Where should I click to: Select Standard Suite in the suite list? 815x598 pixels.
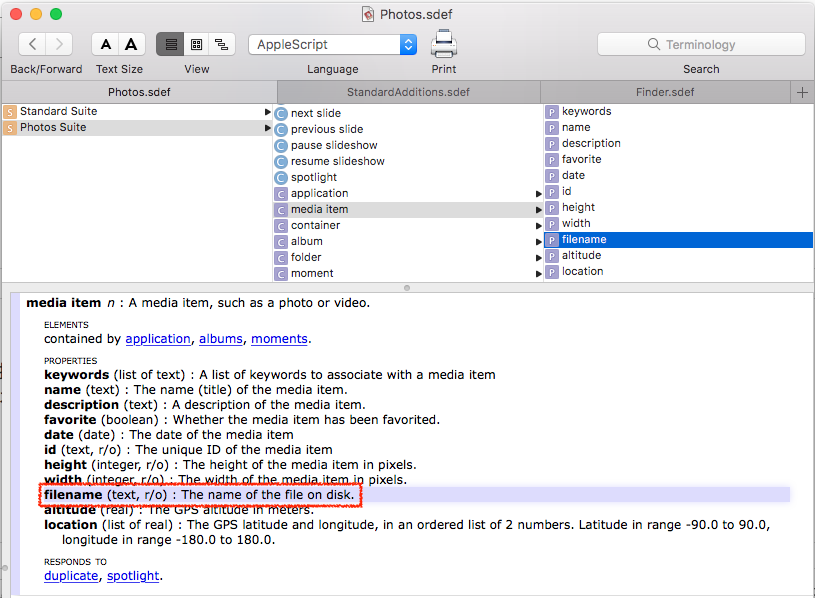click(137, 112)
